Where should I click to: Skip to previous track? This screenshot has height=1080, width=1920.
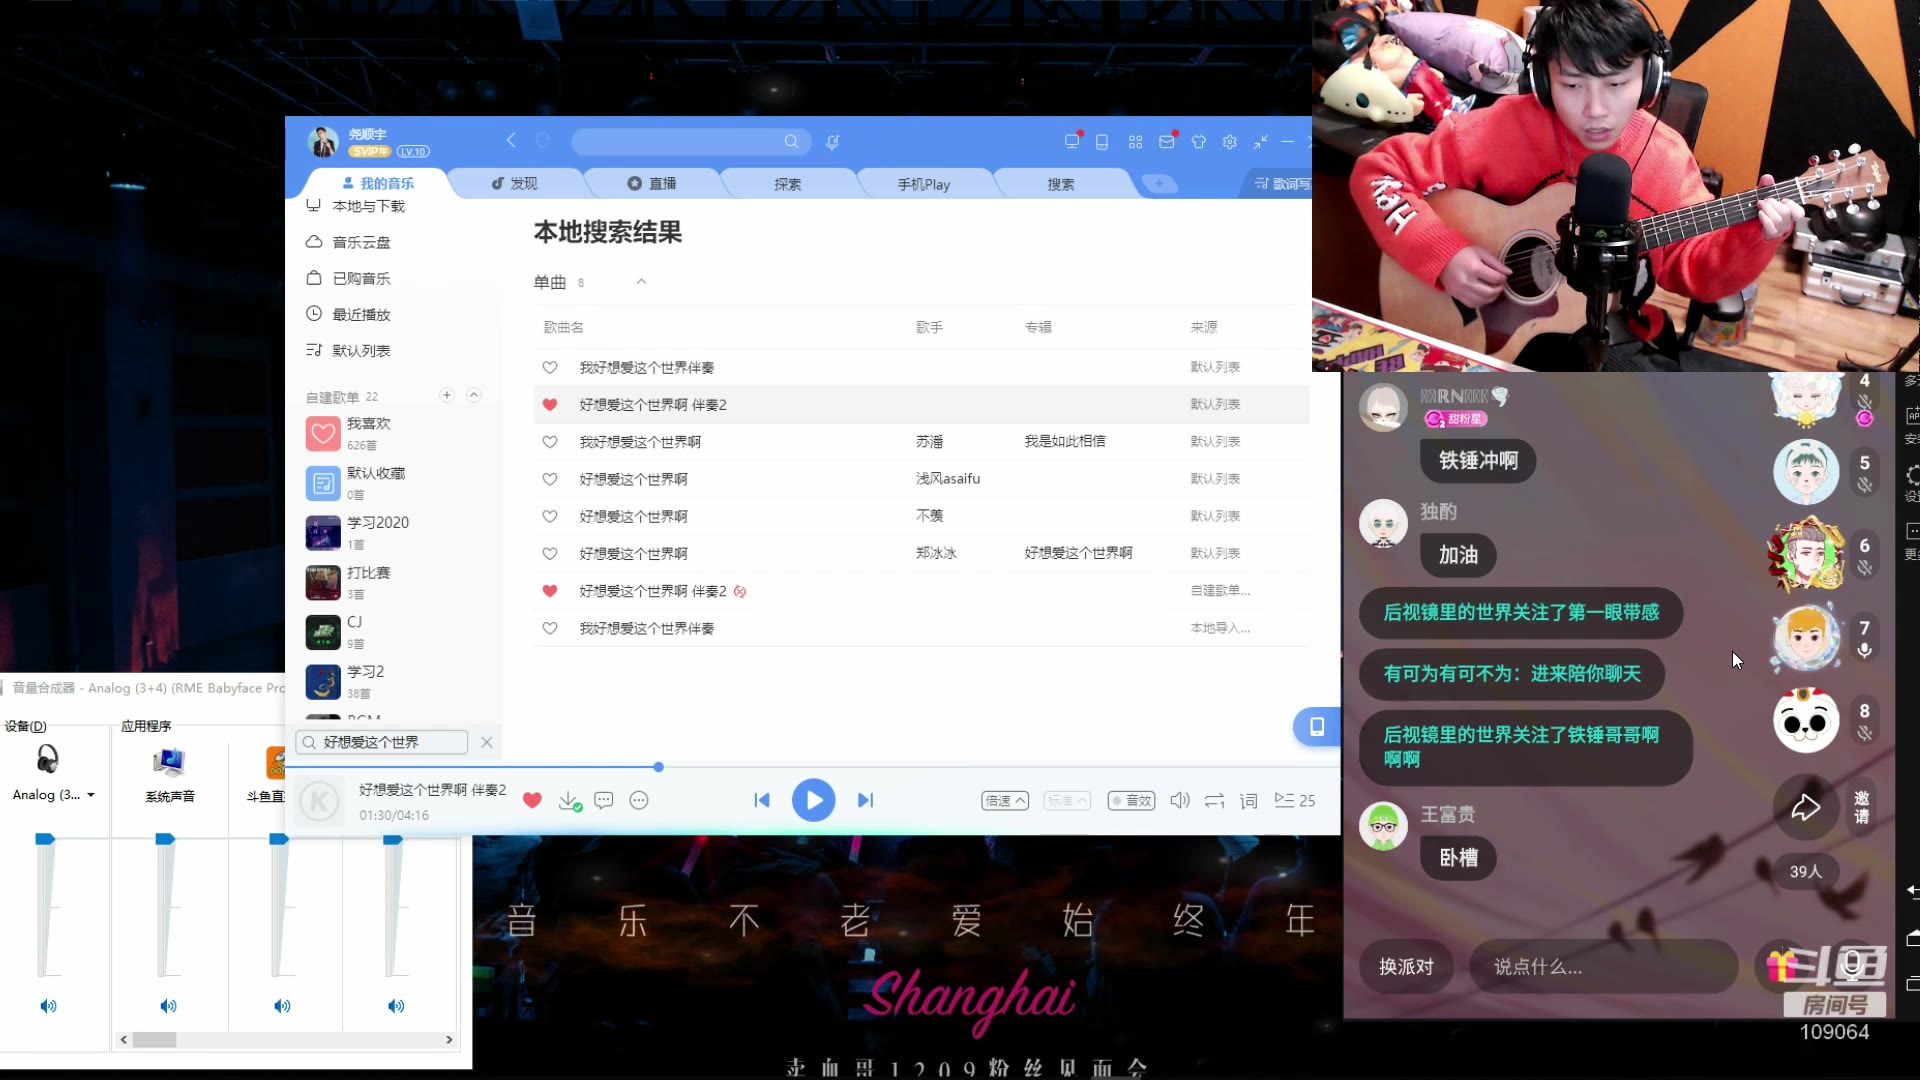(x=762, y=800)
